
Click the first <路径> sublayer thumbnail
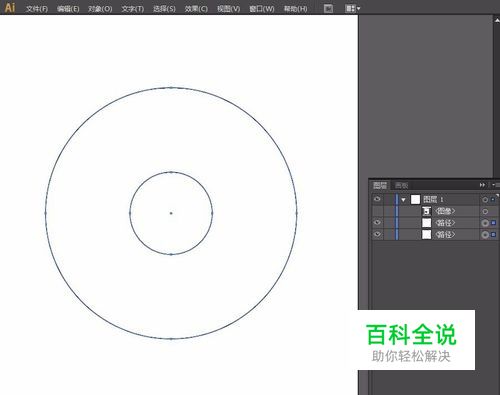(426, 223)
